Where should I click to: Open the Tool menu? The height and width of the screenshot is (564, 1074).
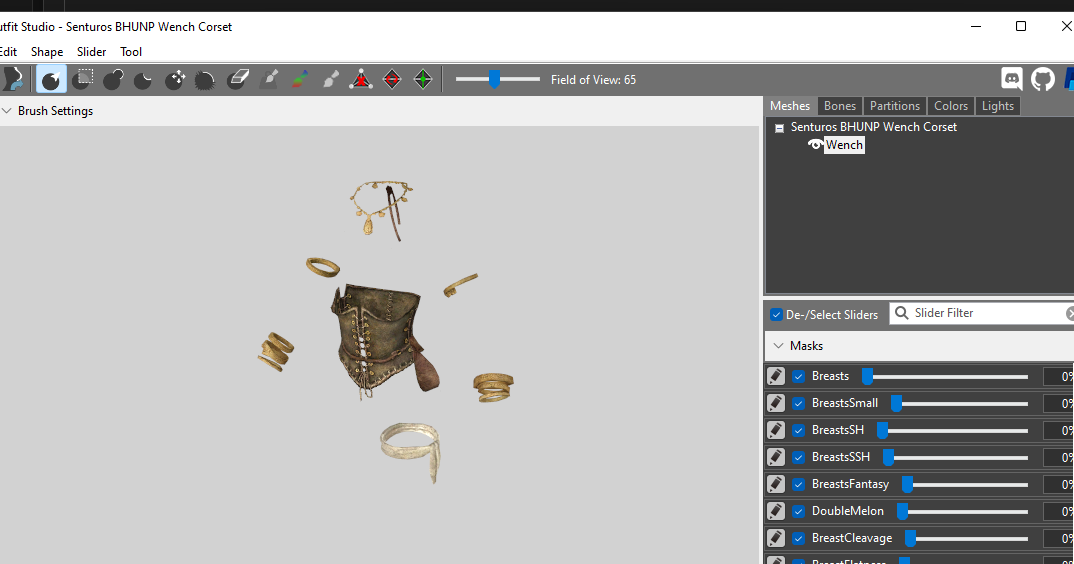point(131,51)
